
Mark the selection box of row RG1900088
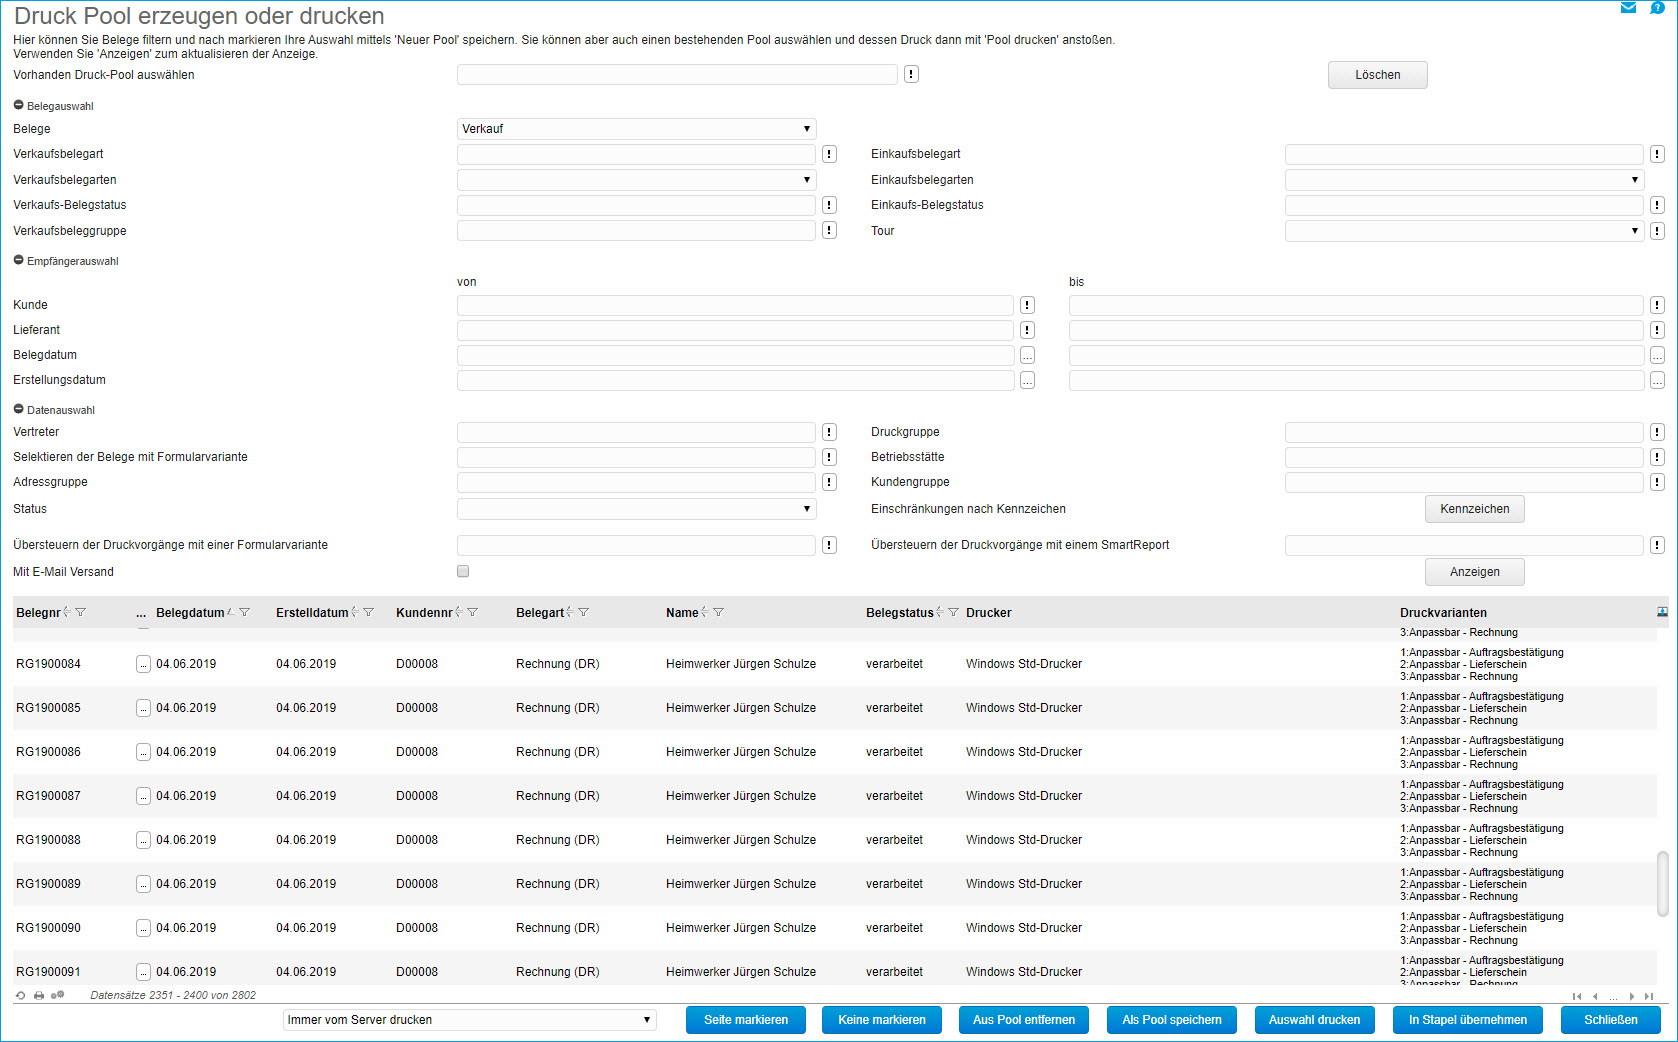tap(143, 840)
